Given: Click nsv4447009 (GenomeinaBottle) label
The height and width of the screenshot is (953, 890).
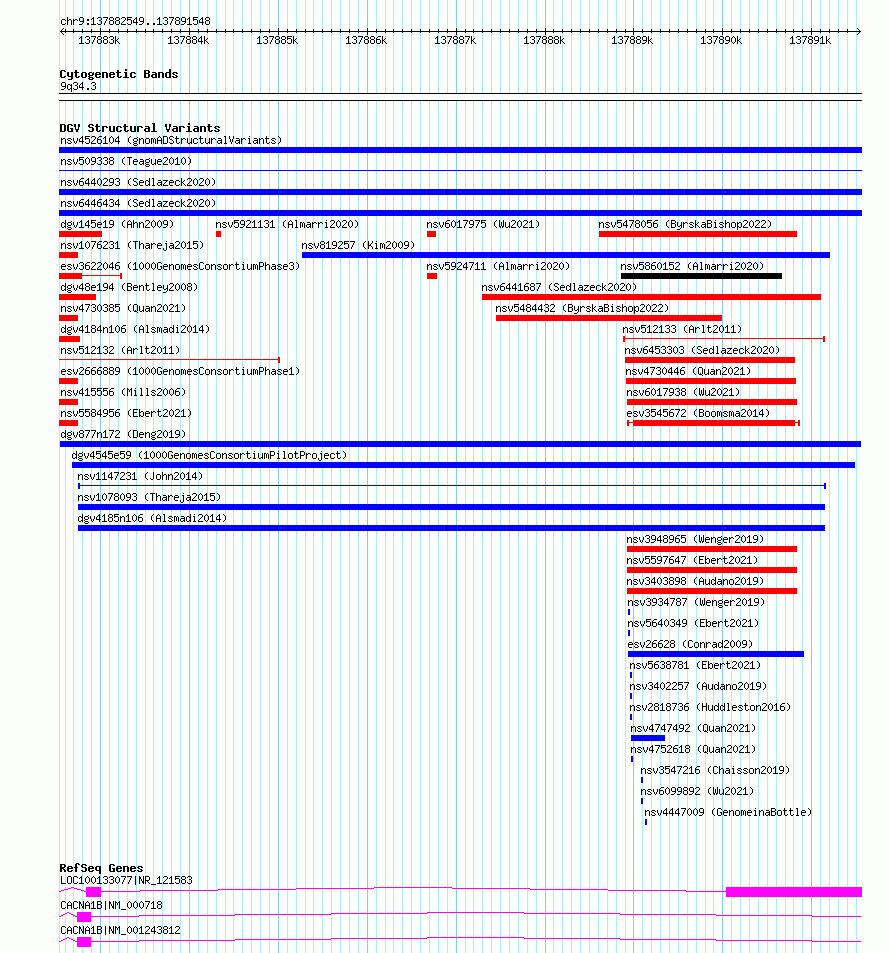Looking at the screenshot, I should [728, 813].
